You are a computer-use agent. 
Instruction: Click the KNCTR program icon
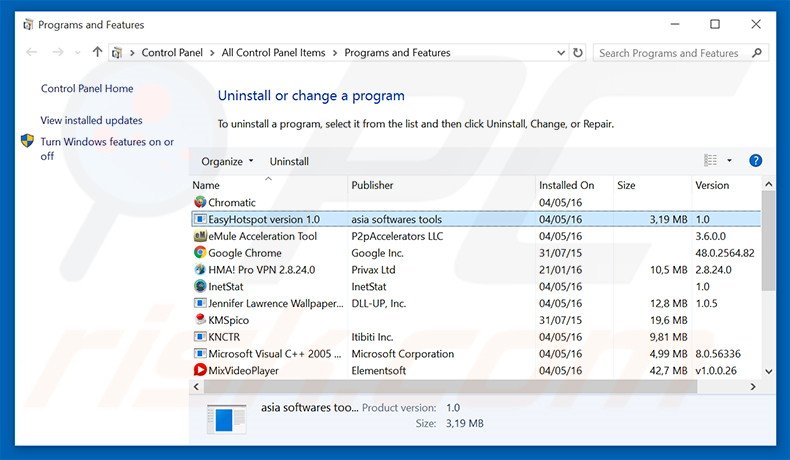click(x=200, y=337)
